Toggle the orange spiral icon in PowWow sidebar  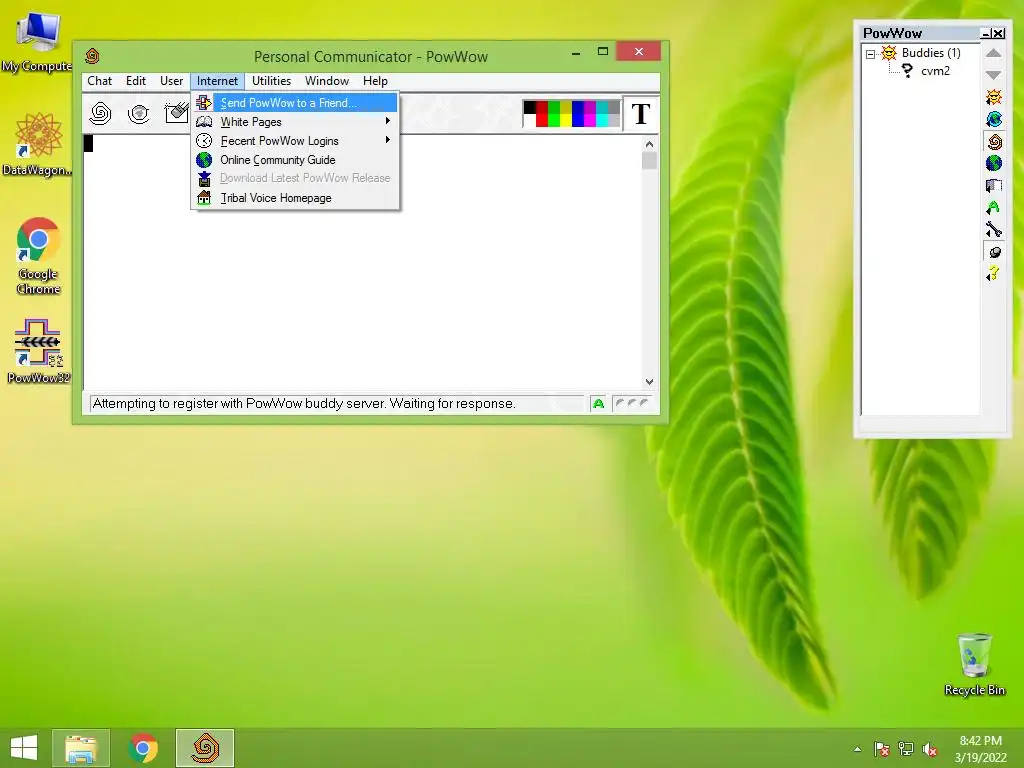coord(994,141)
